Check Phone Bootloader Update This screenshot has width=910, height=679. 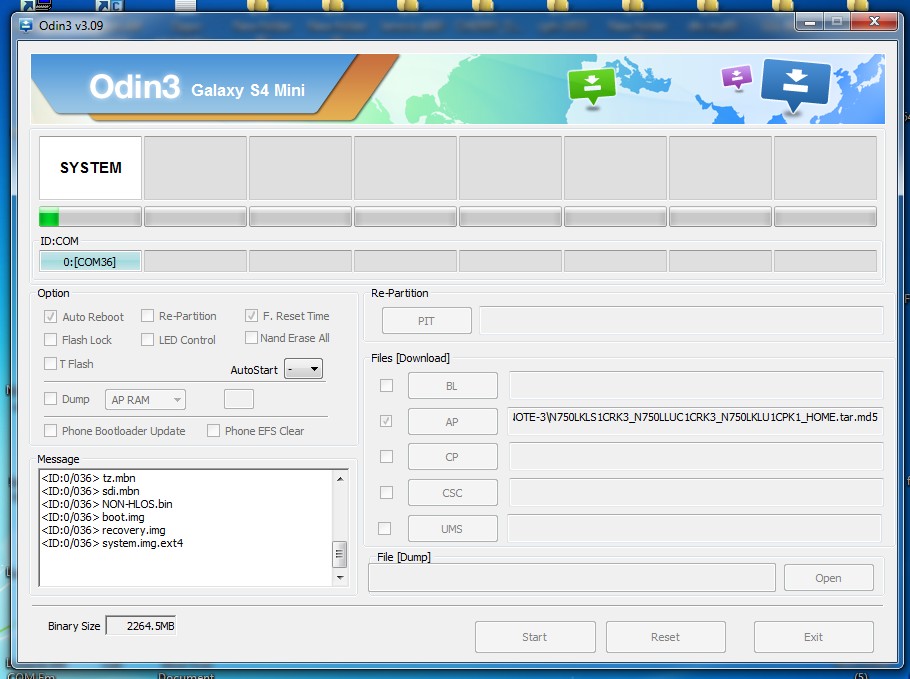50,431
